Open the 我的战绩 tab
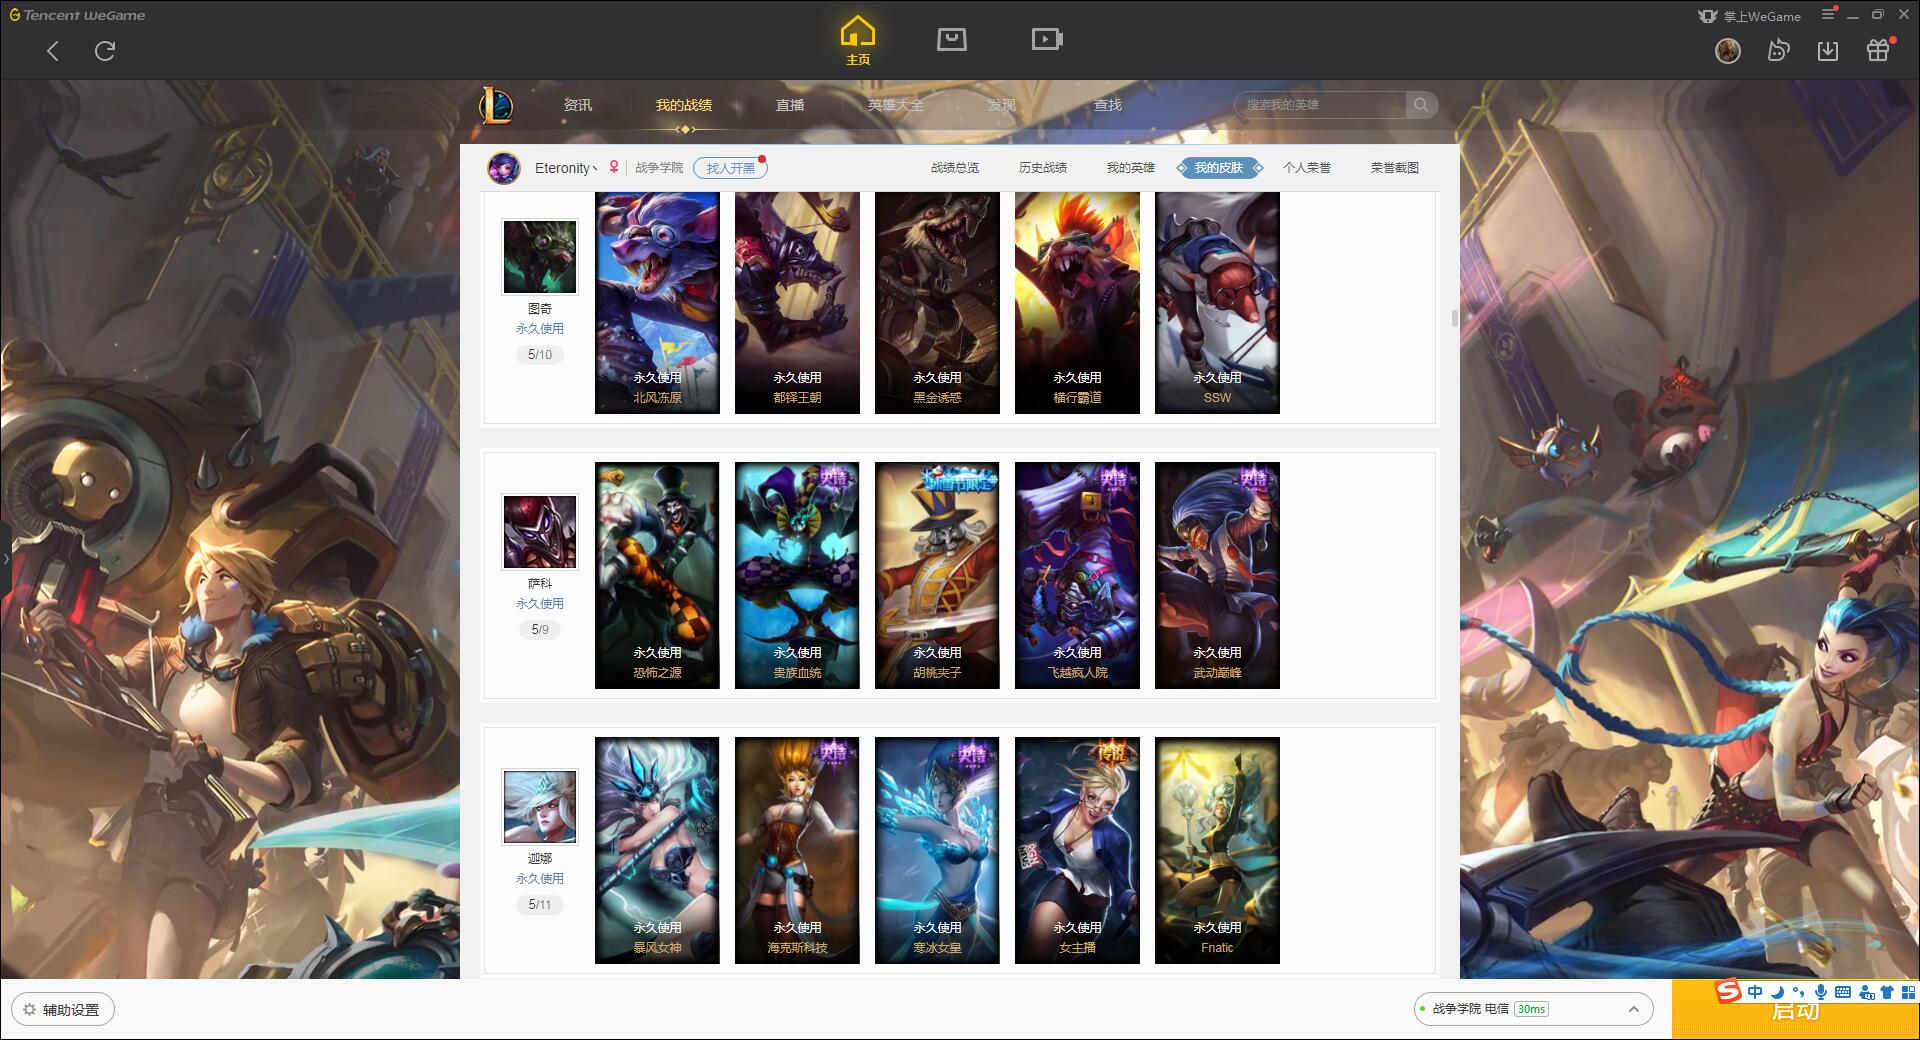The height and width of the screenshot is (1040, 1920). [x=684, y=105]
